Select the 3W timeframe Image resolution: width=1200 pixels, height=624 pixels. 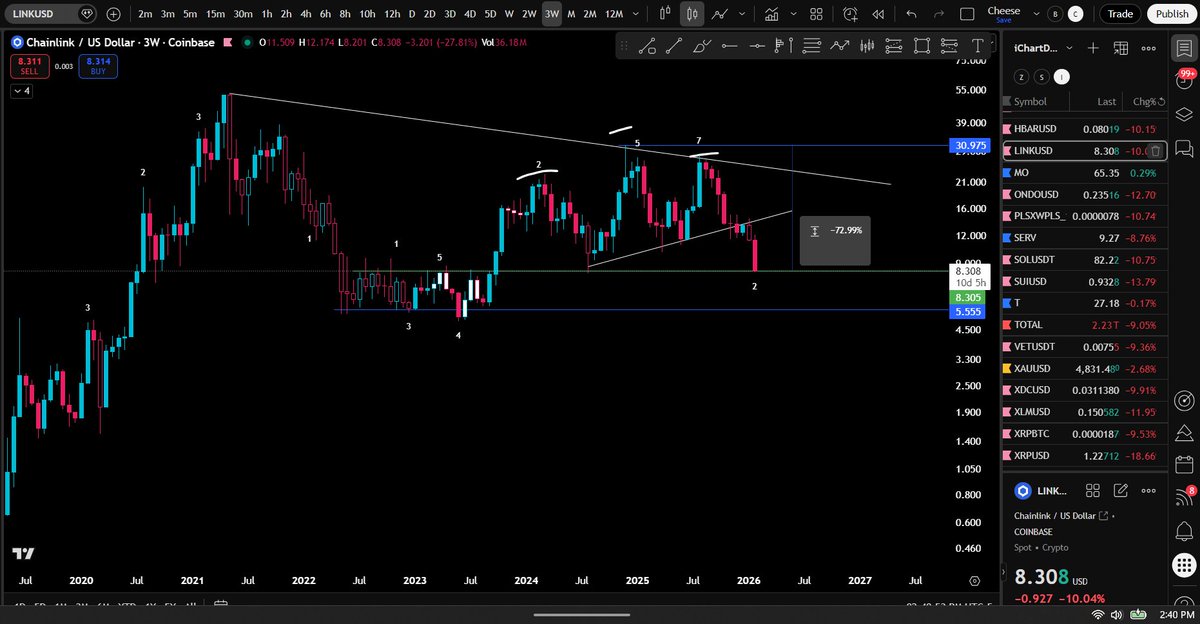[x=552, y=14]
